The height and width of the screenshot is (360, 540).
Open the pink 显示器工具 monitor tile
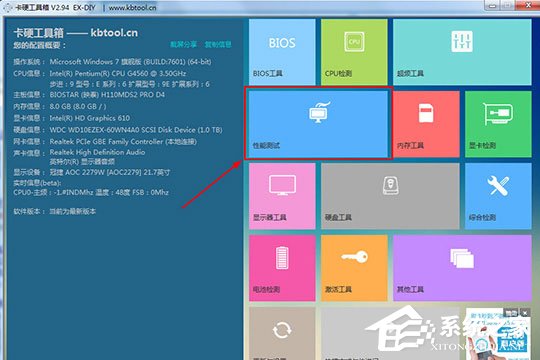point(282,196)
